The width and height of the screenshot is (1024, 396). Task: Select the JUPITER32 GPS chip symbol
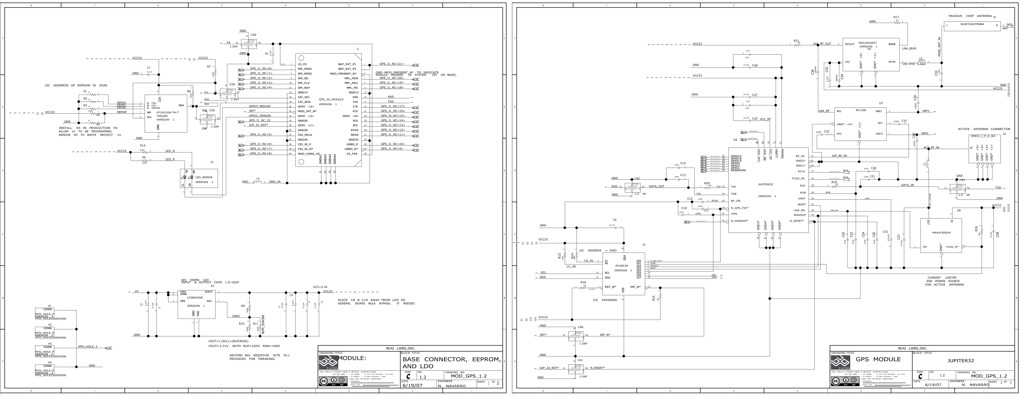[x=768, y=190]
